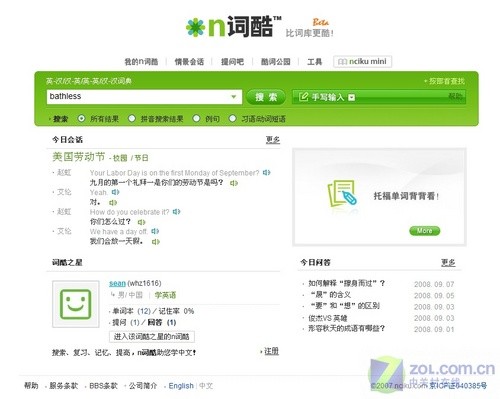Play audio for 'Your Labor Day is on the first Monday' sentence
500x399 pixels.
(266, 173)
